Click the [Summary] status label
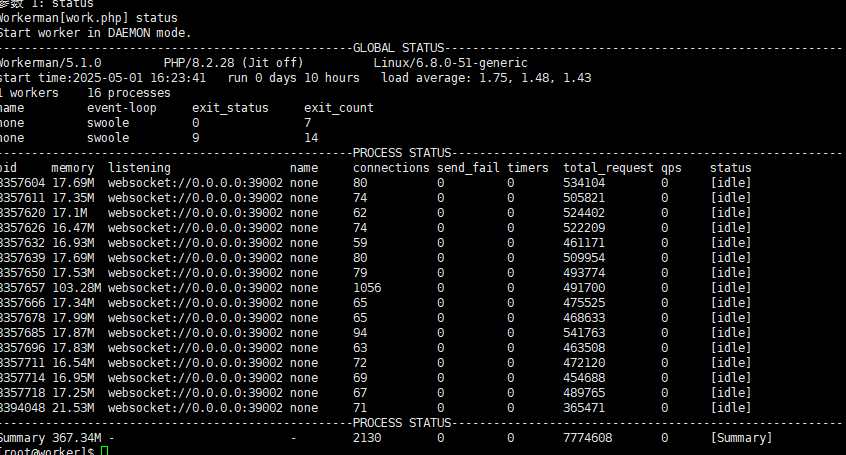846x455 pixels. click(741, 438)
